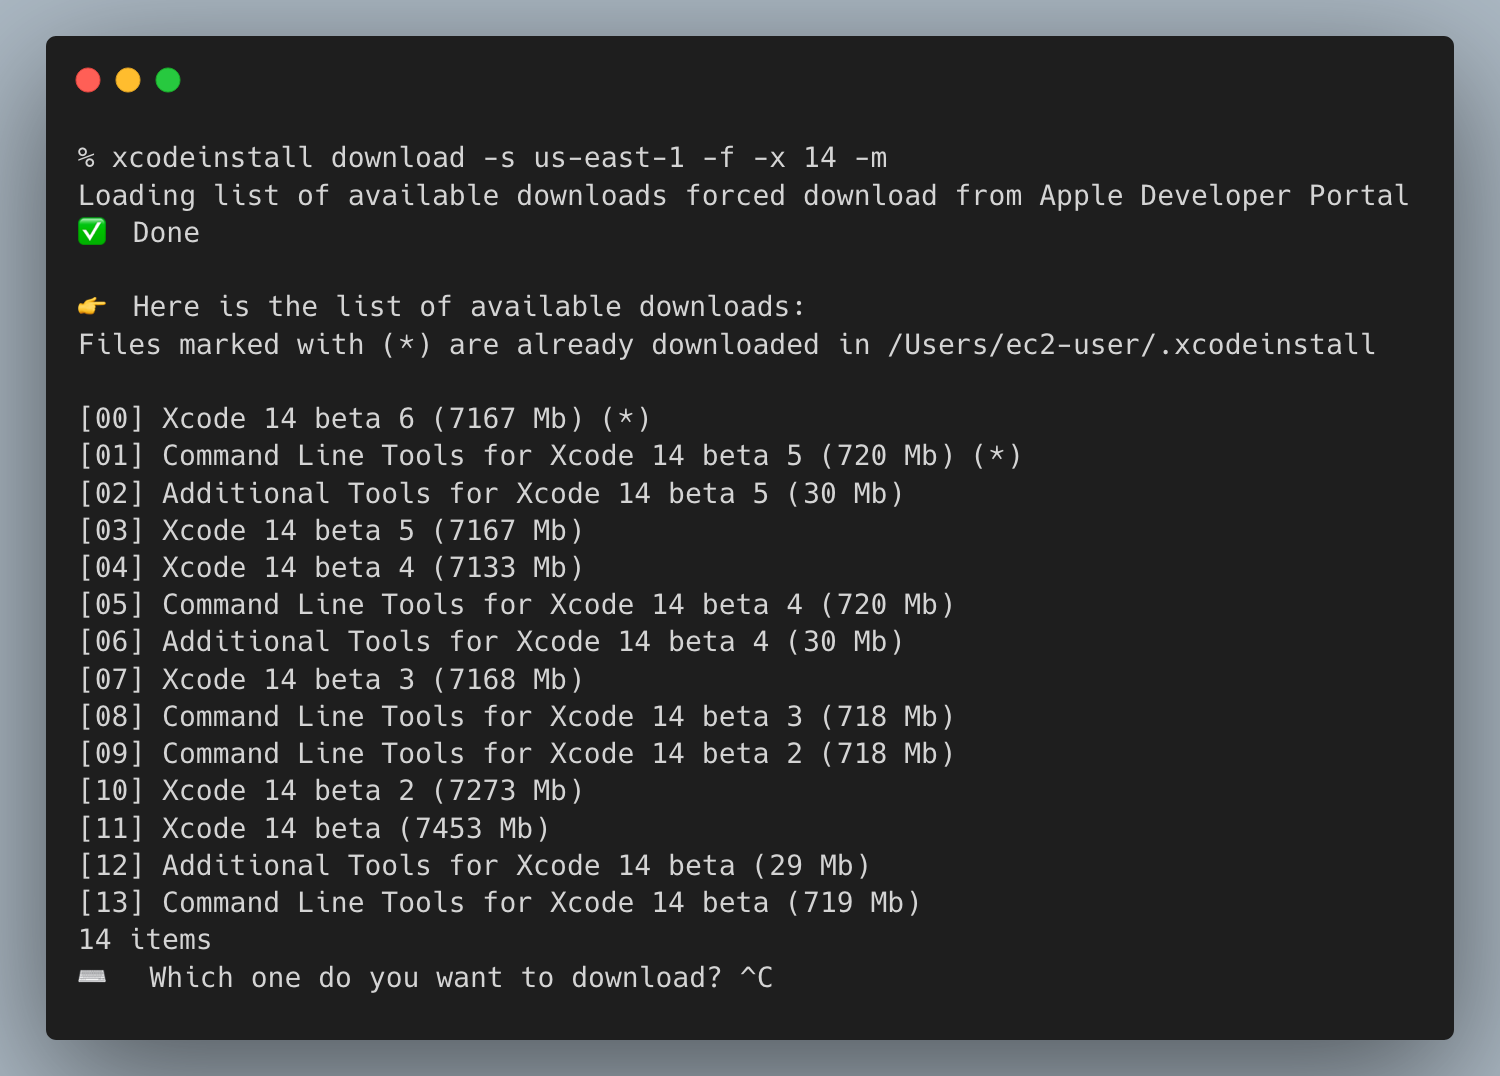The width and height of the screenshot is (1500, 1076).
Task: Click the '/Users/ec2-user/.xcodeinstall' path text
Action: (x=1132, y=345)
